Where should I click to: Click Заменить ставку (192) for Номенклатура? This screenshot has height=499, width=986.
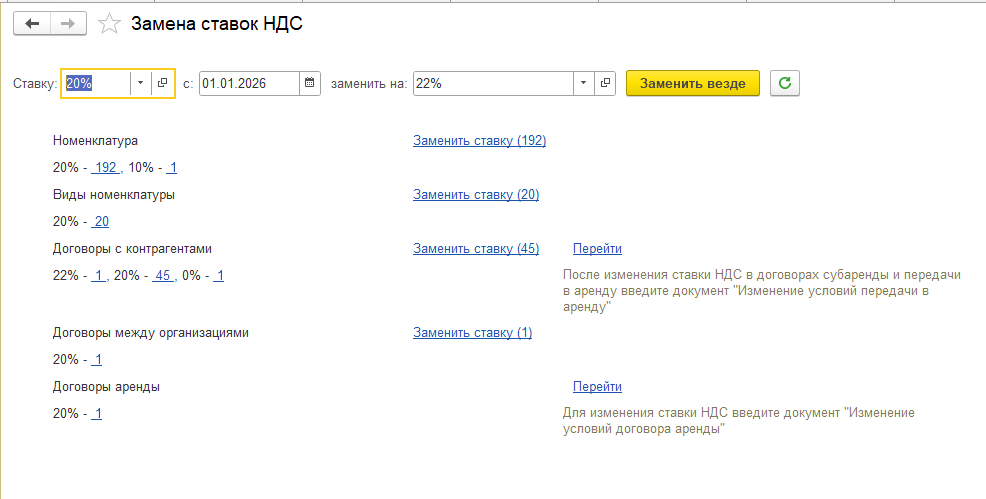tap(479, 141)
